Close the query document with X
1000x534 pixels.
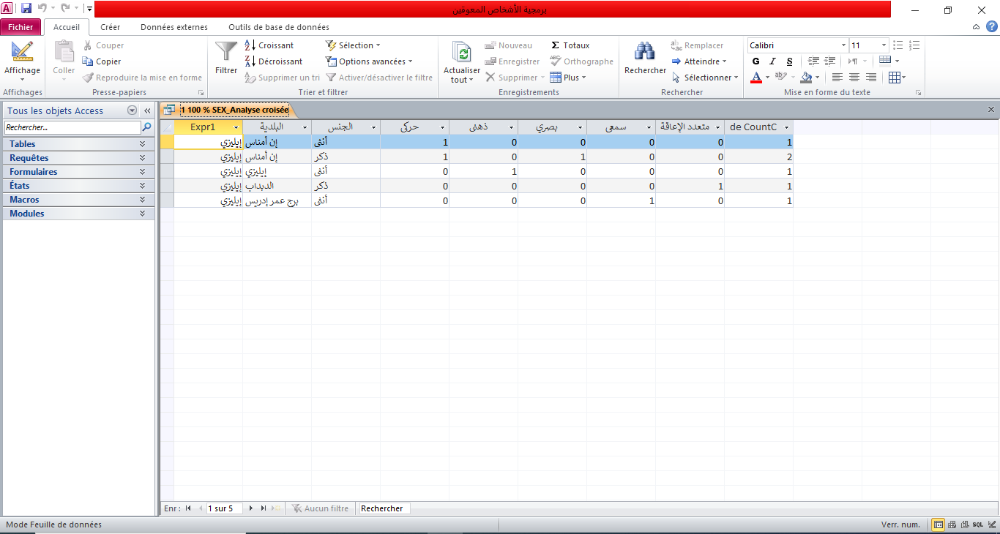(991, 110)
